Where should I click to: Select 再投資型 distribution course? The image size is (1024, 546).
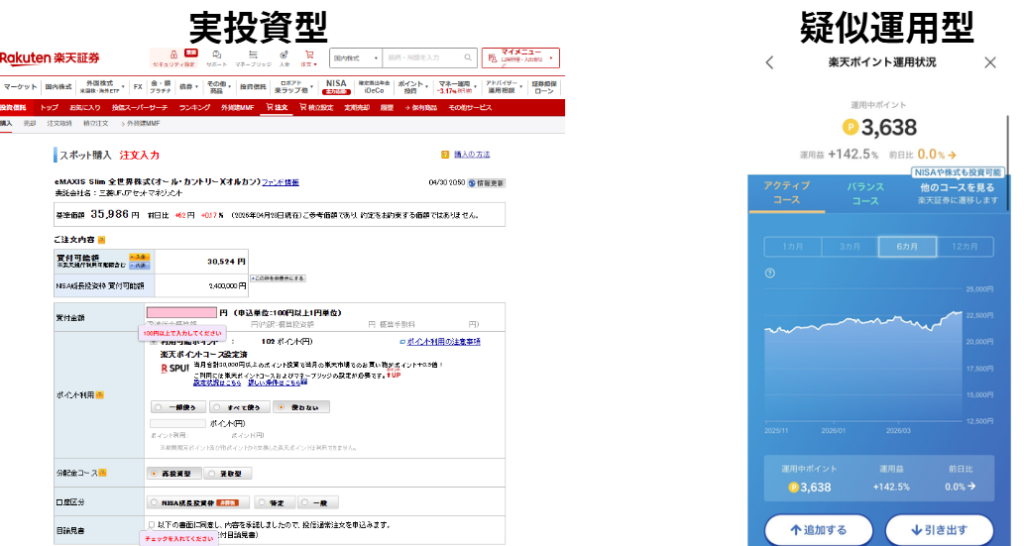tap(173, 474)
